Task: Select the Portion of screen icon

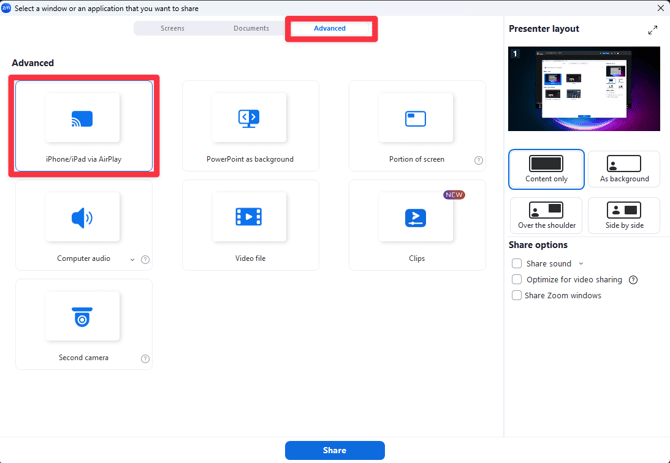Action: (415, 118)
